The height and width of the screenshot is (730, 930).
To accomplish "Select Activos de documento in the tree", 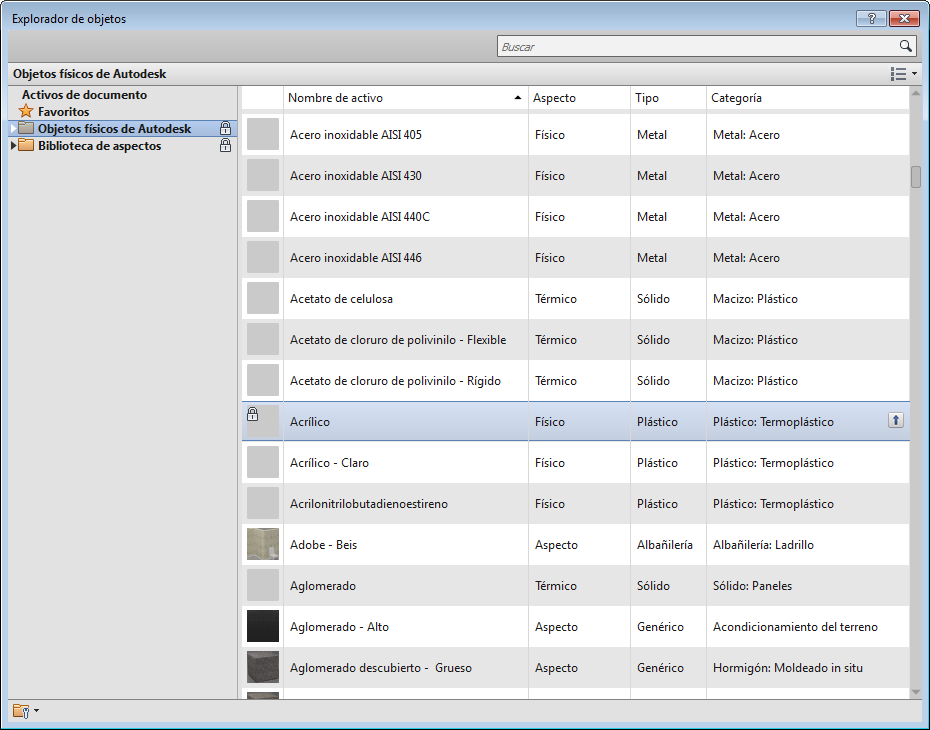I will [84, 94].
